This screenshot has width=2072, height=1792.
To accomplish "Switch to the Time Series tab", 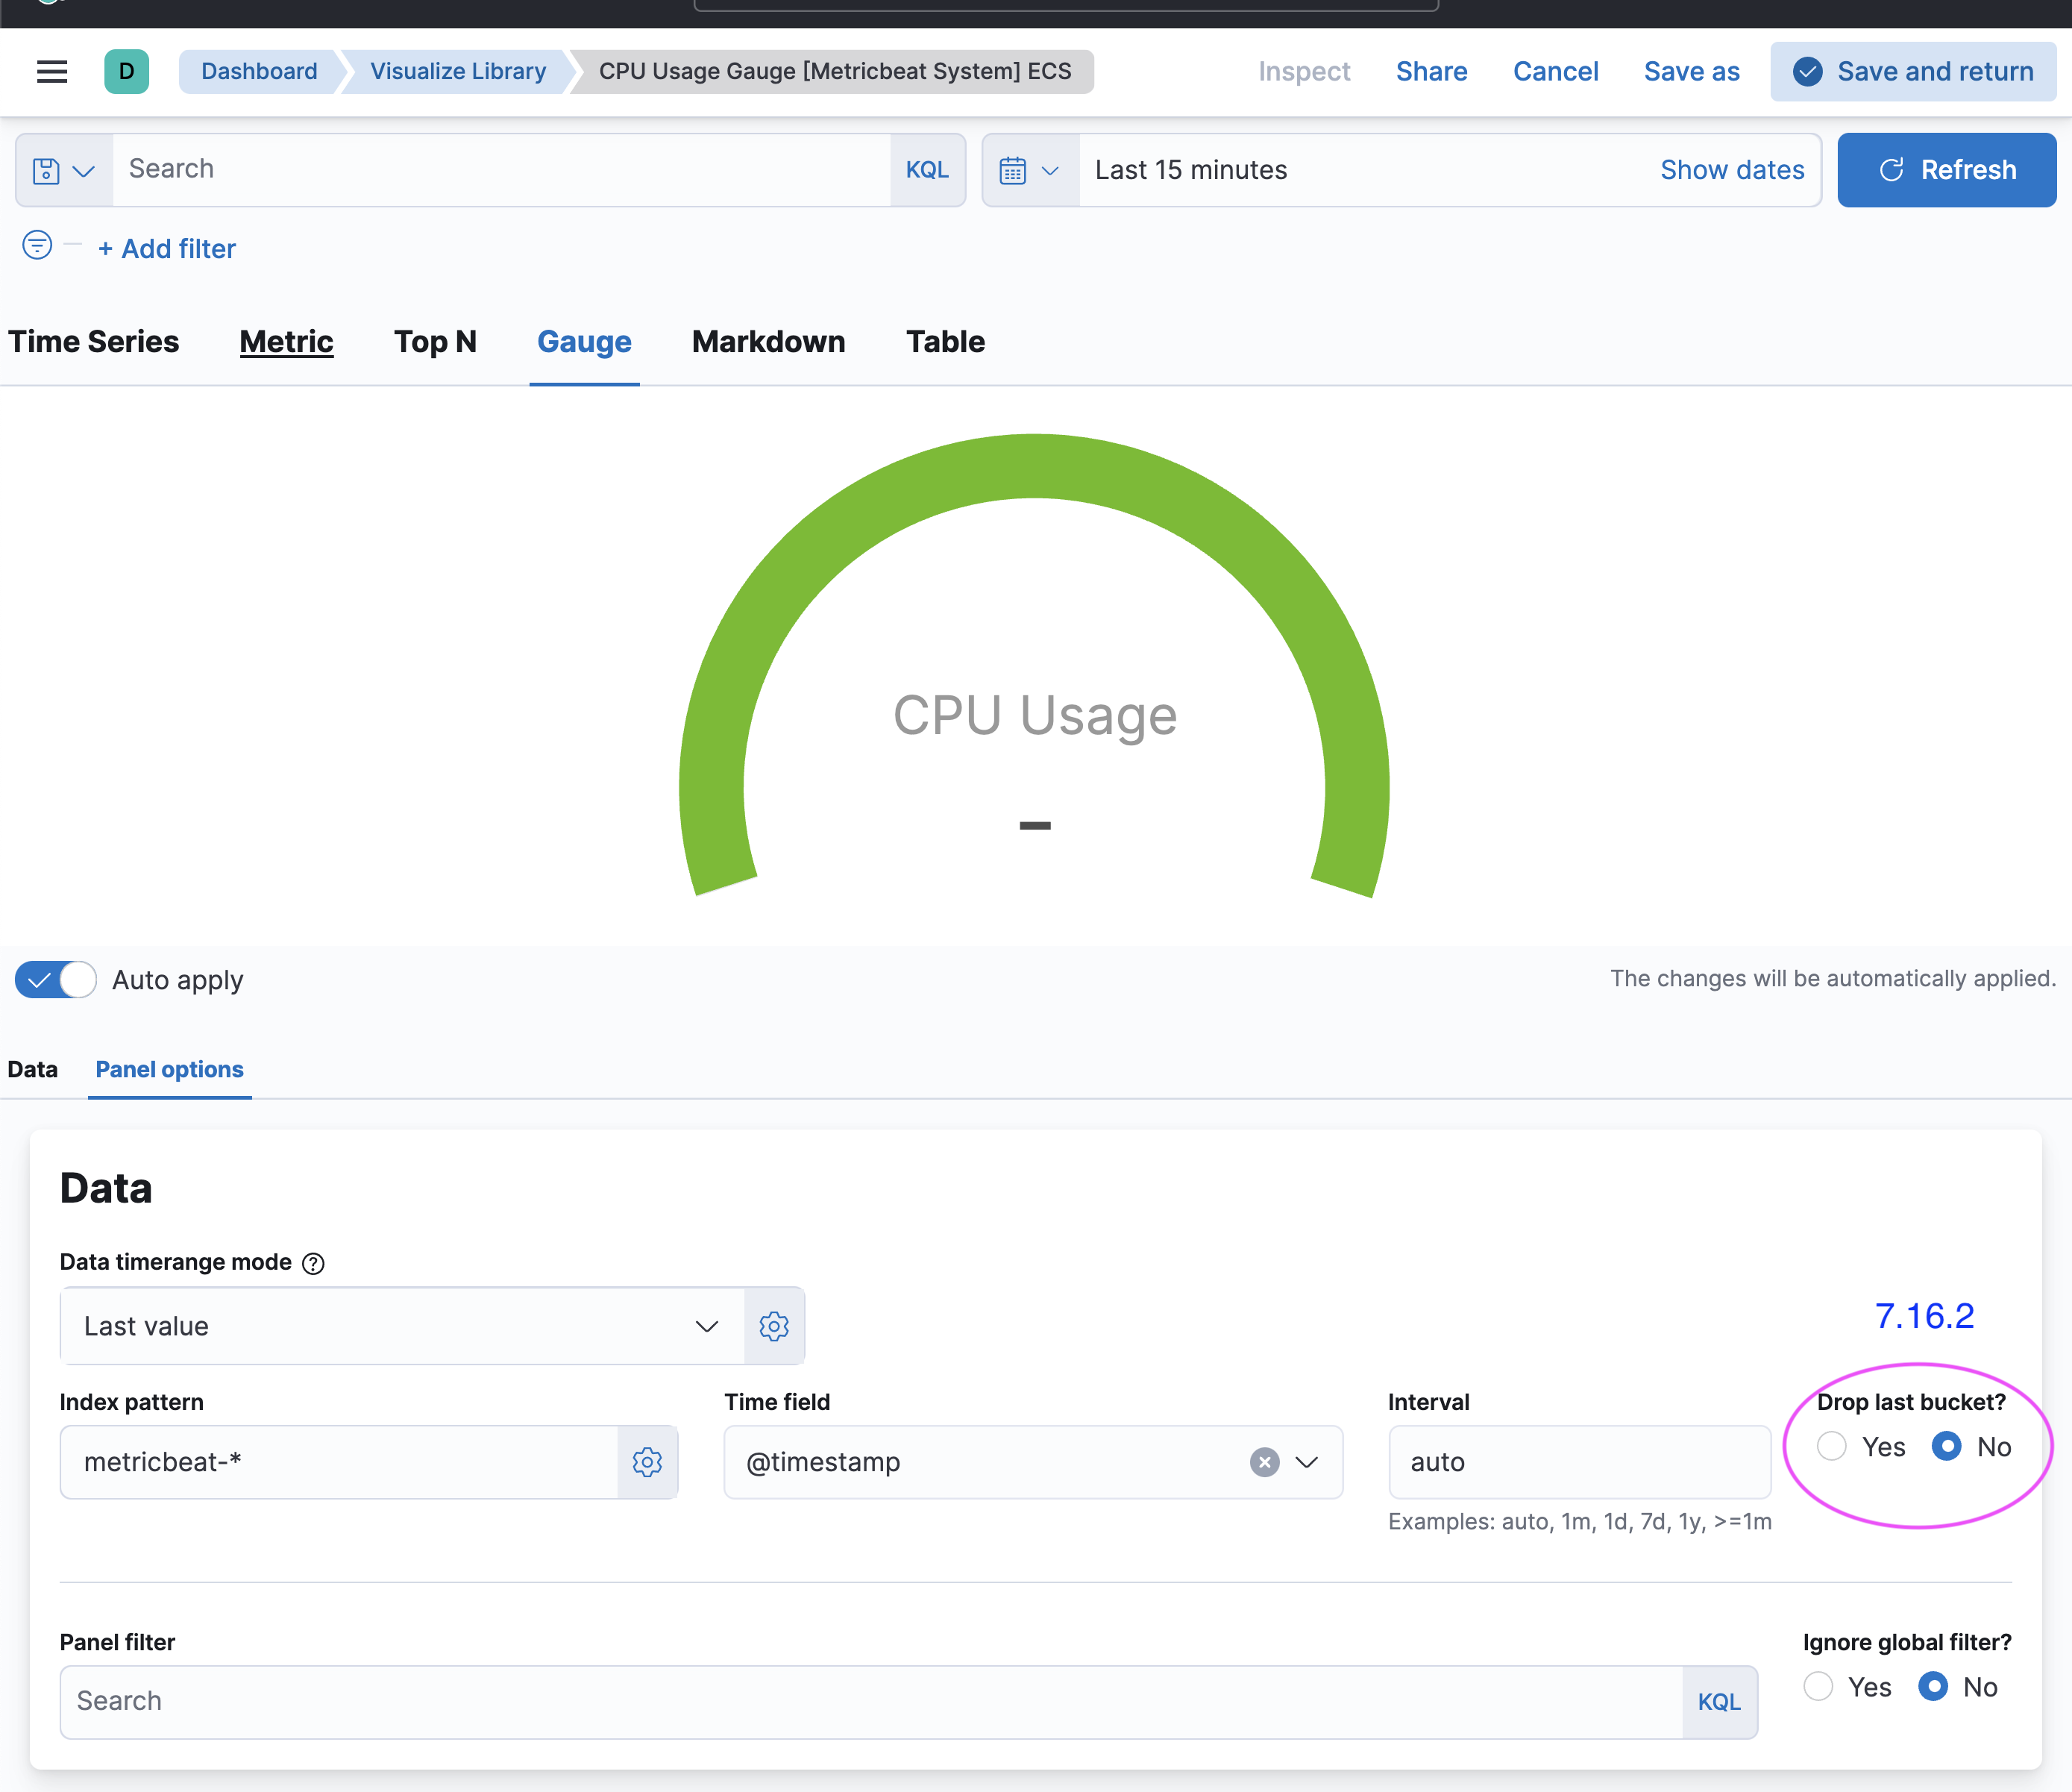I will coord(93,341).
